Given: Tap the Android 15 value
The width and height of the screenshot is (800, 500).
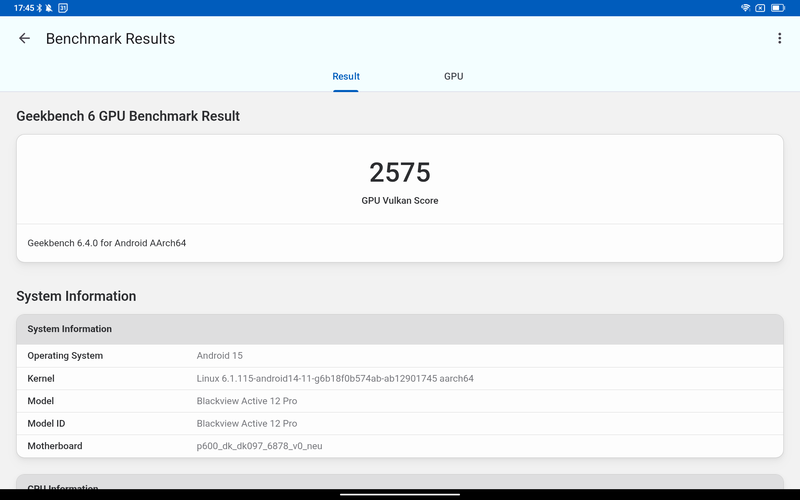Looking at the screenshot, I should click(219, 356).
